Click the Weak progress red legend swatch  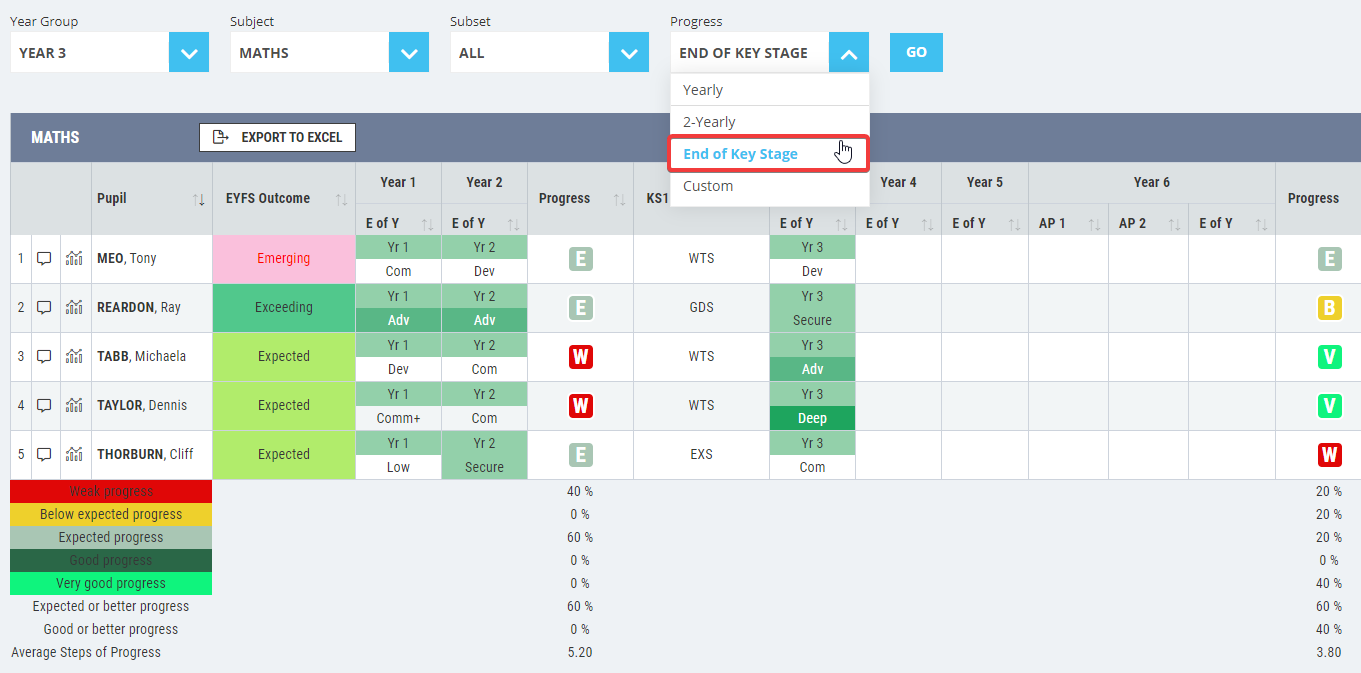coord(111,491)
